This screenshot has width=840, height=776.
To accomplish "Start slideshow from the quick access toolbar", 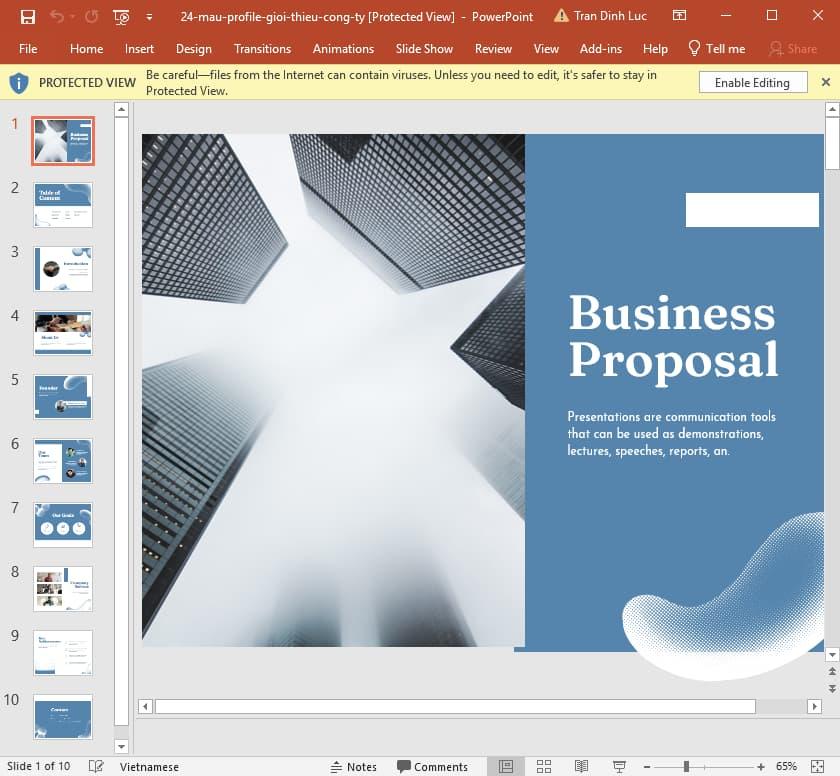I will 120,17.
